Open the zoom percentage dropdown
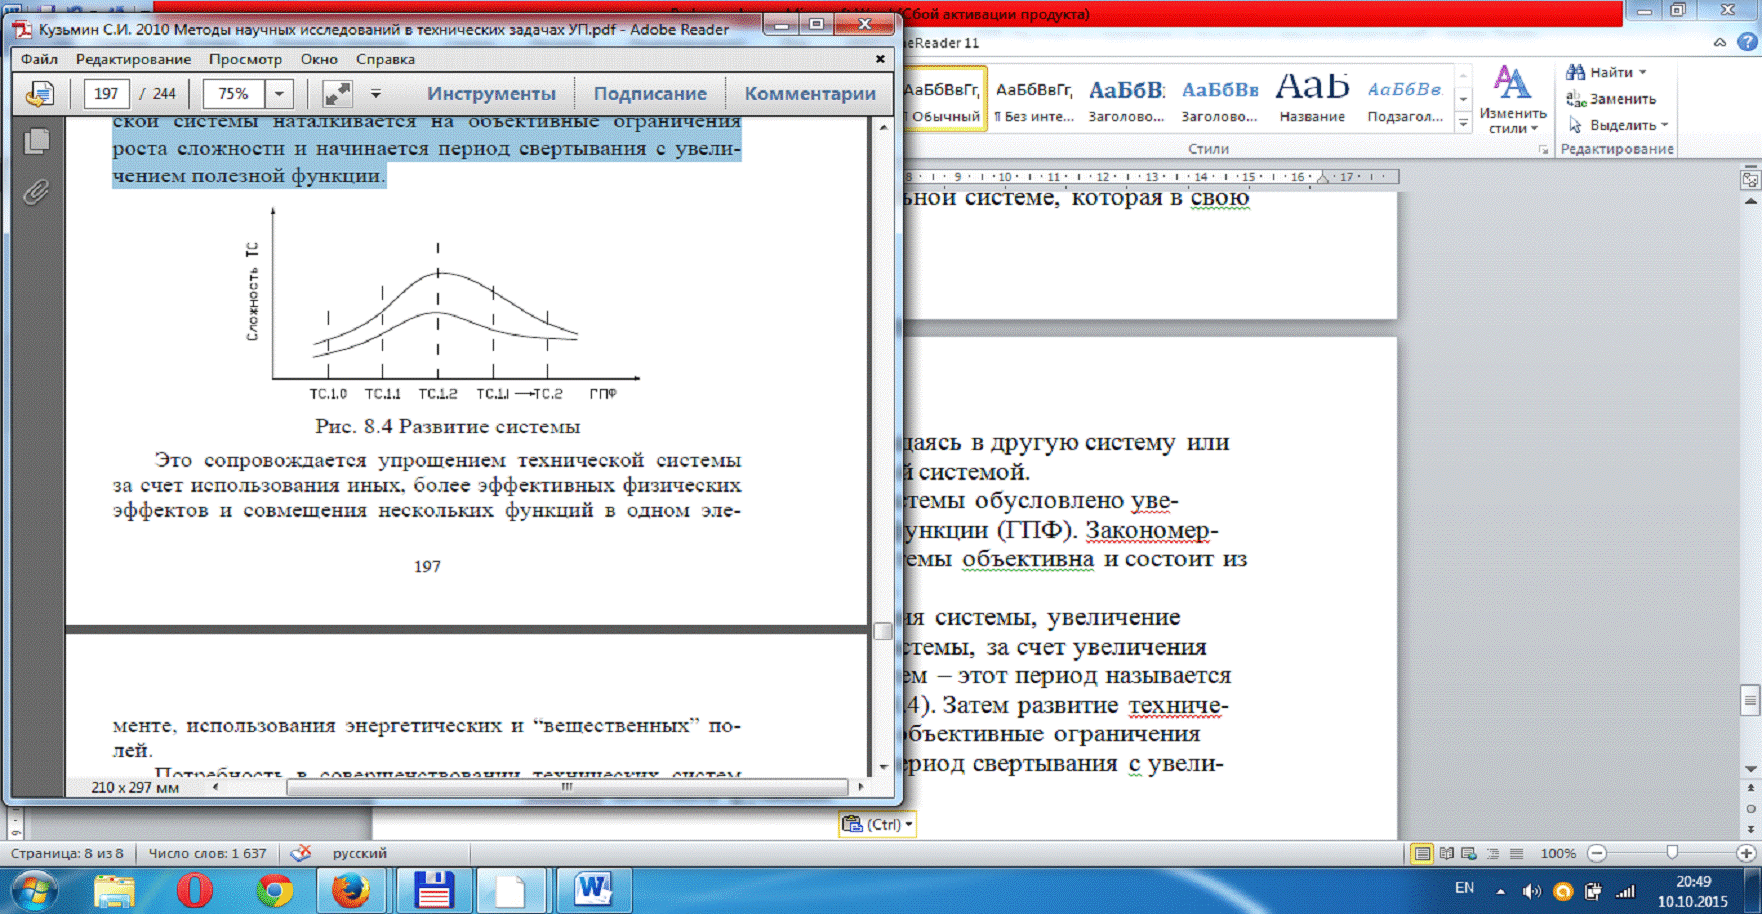This screenshot has height=914, width=1762. point(279,94)
